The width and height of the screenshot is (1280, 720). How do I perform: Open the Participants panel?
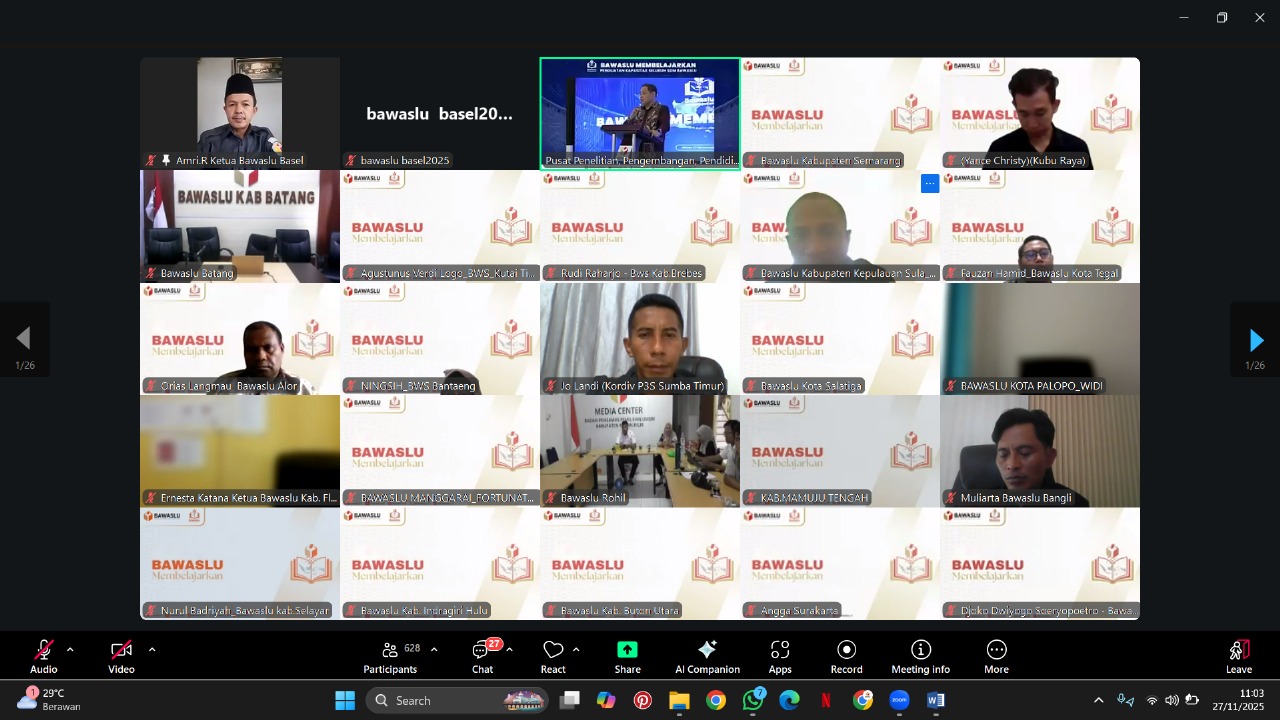pos(390,656)
